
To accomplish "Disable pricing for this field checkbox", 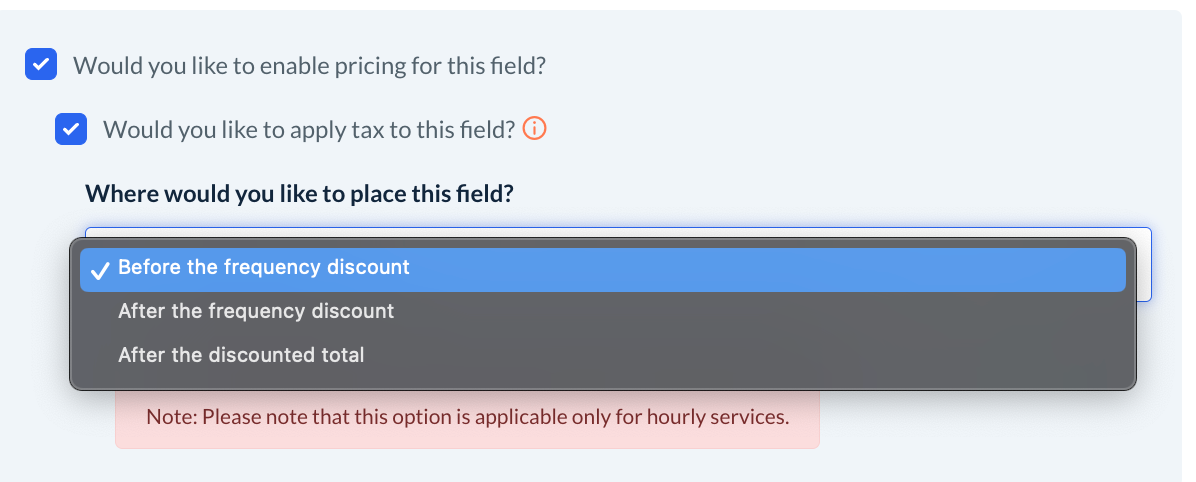I will point(41,66).
